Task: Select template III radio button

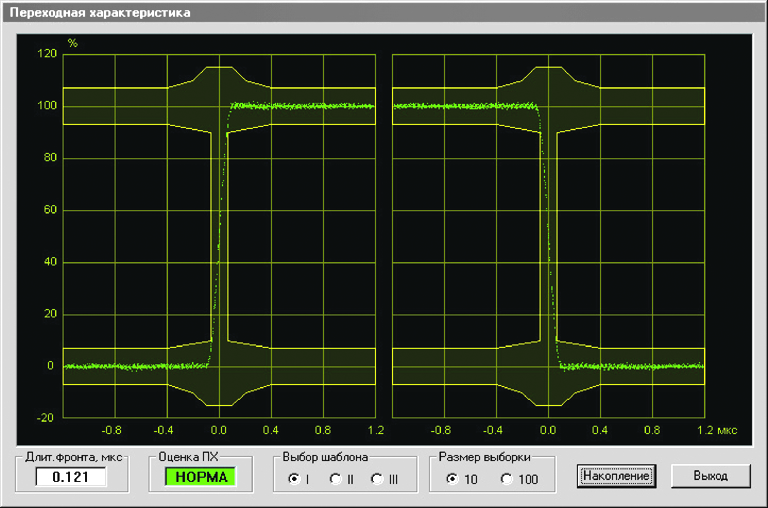Action: point(377,479)
